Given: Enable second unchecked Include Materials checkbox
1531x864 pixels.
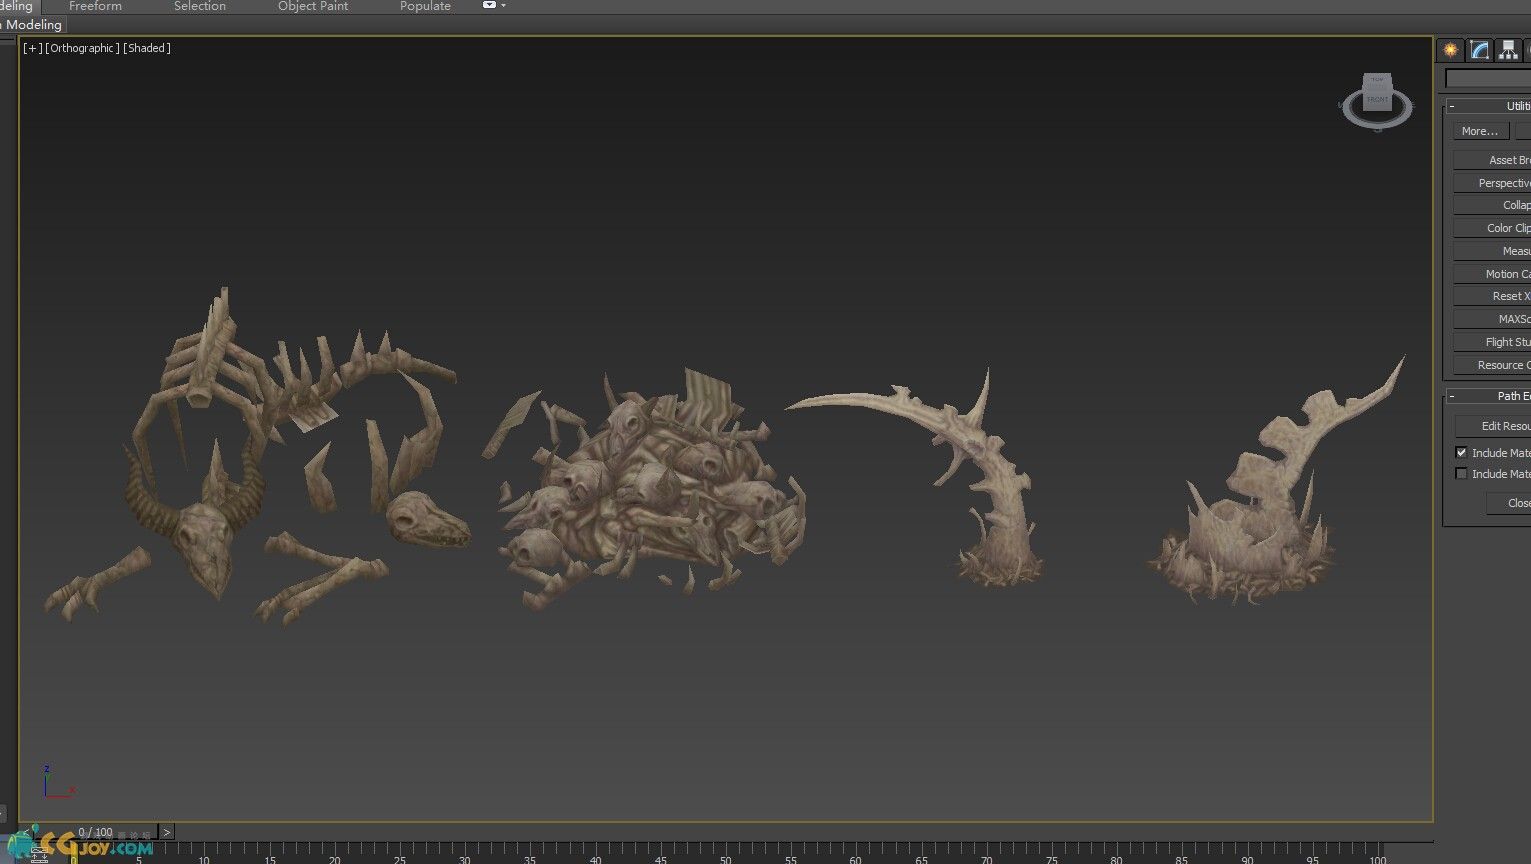Looking at the screenshot, I should [x=1461, y=474].
